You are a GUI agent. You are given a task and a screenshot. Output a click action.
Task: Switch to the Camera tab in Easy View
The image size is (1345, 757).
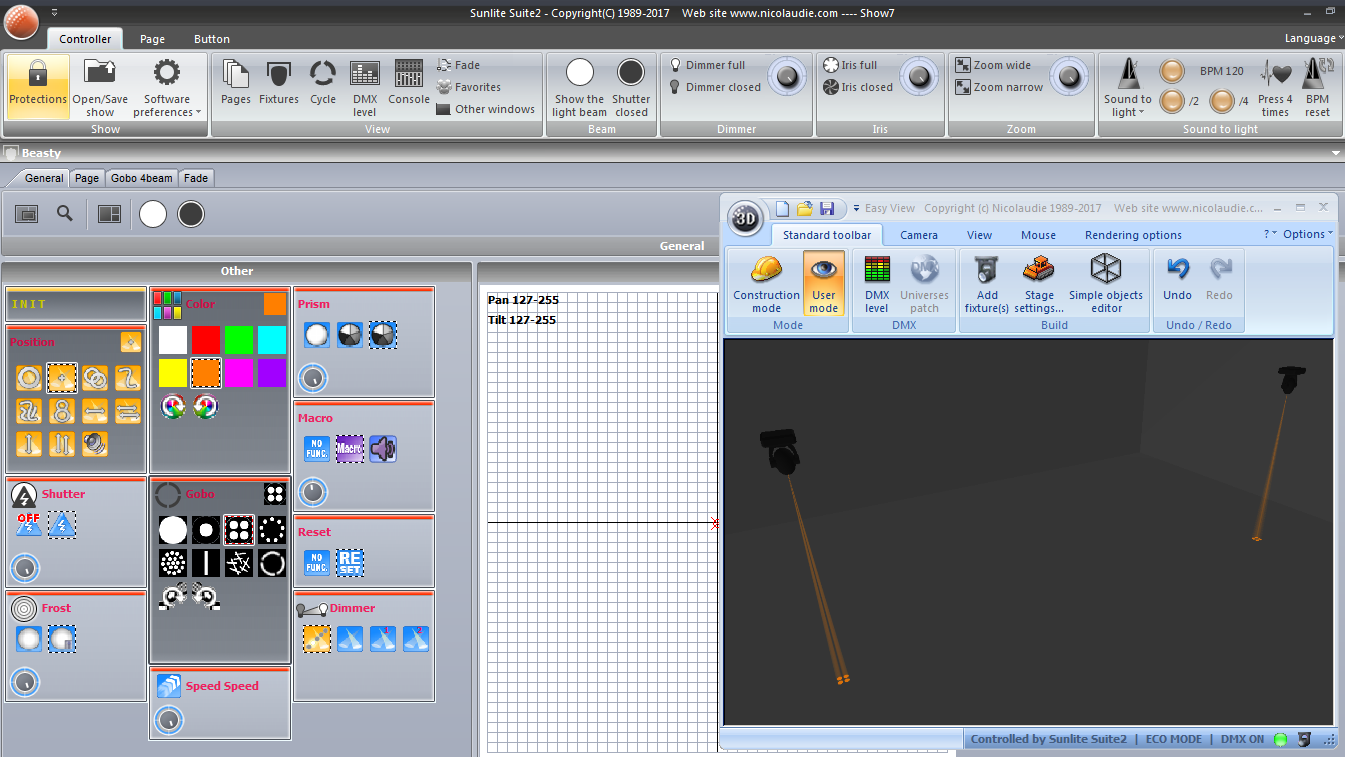tap(919, 235)
